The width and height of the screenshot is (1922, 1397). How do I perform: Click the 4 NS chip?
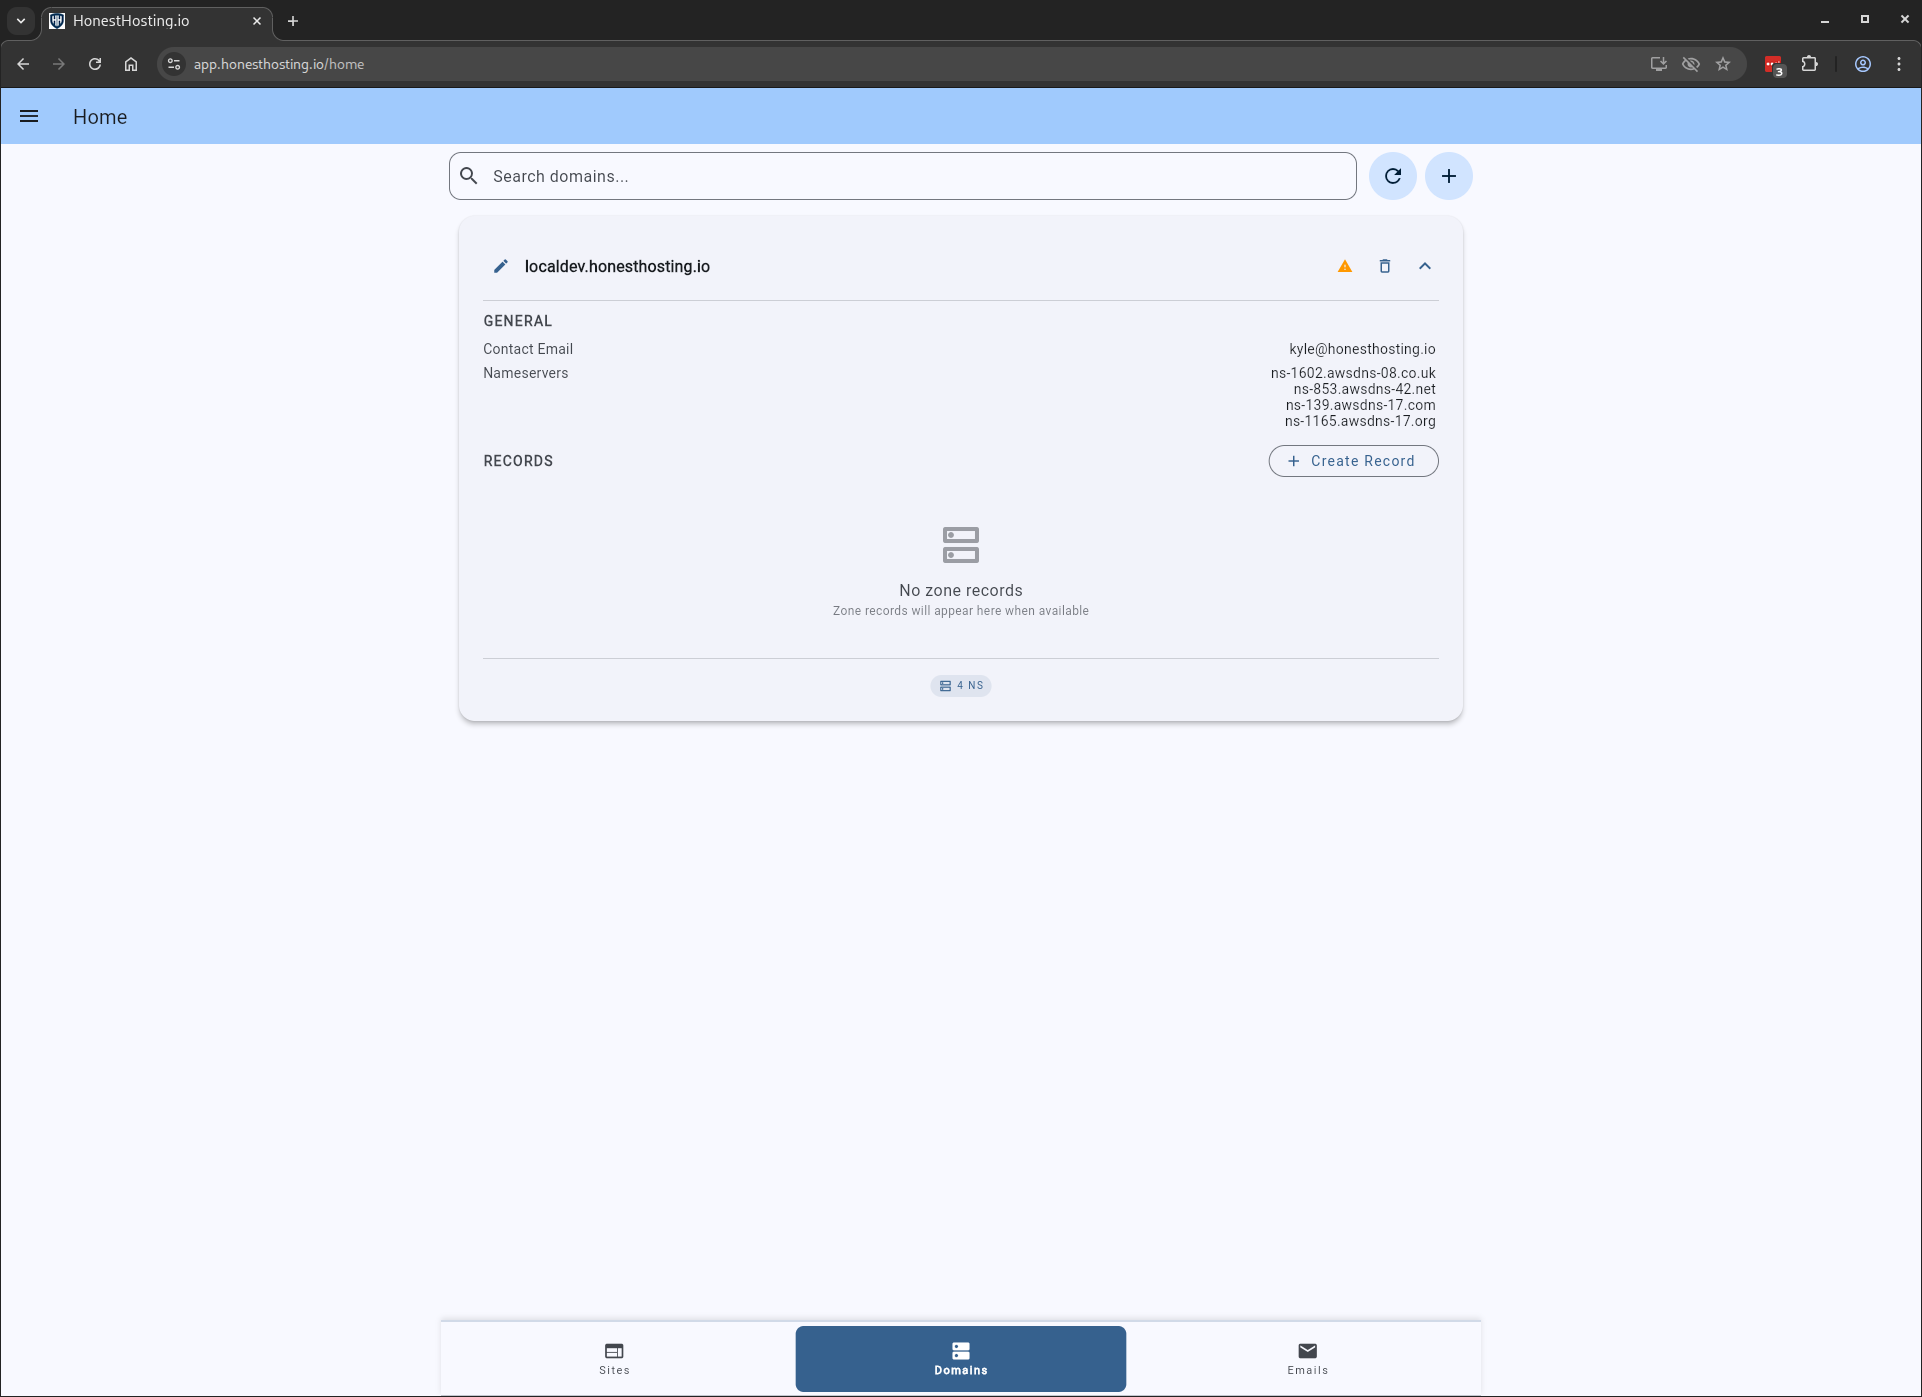[960, 686]
